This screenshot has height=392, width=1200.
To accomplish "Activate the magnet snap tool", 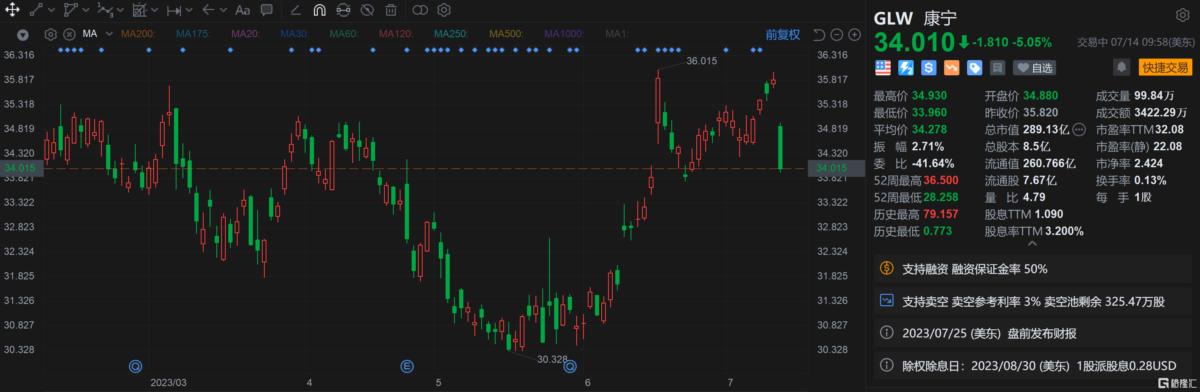I will (x=319, y=11).
